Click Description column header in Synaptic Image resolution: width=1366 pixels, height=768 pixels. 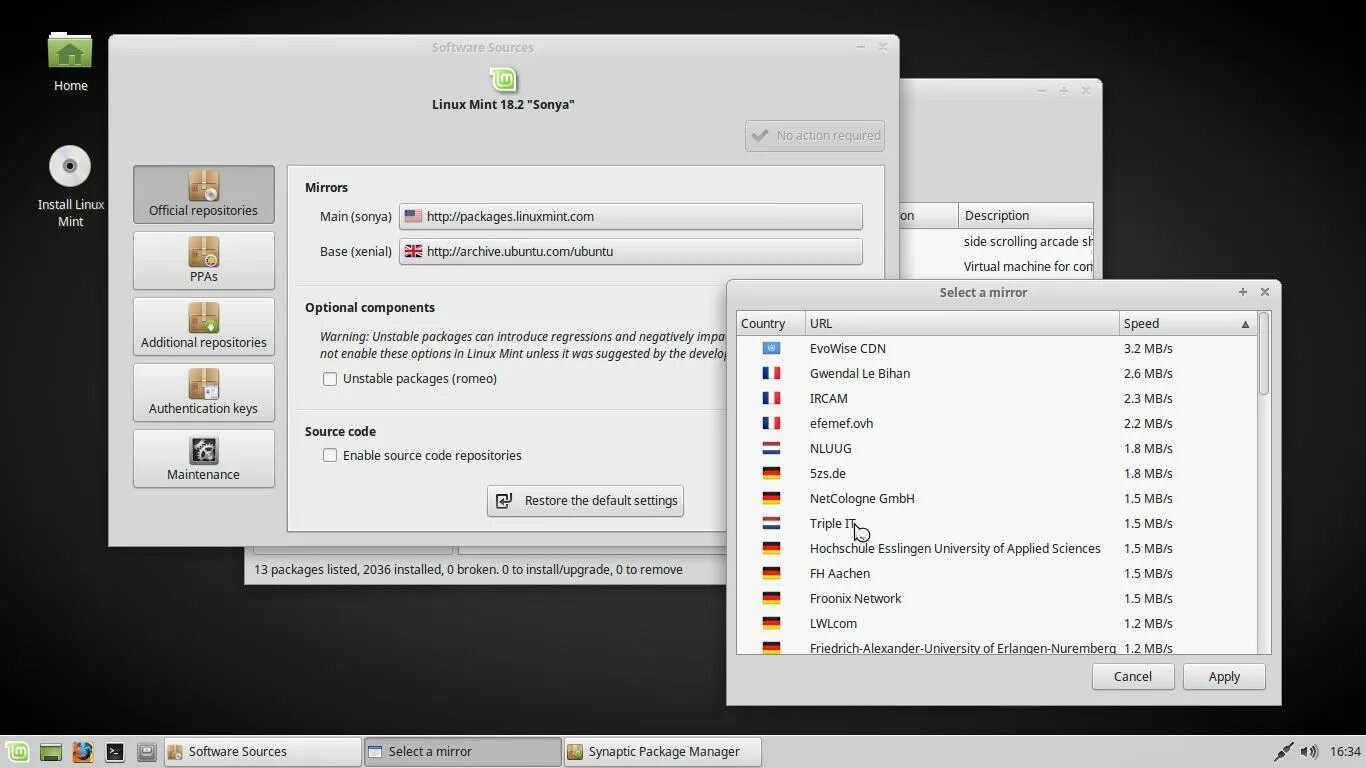1025,215
